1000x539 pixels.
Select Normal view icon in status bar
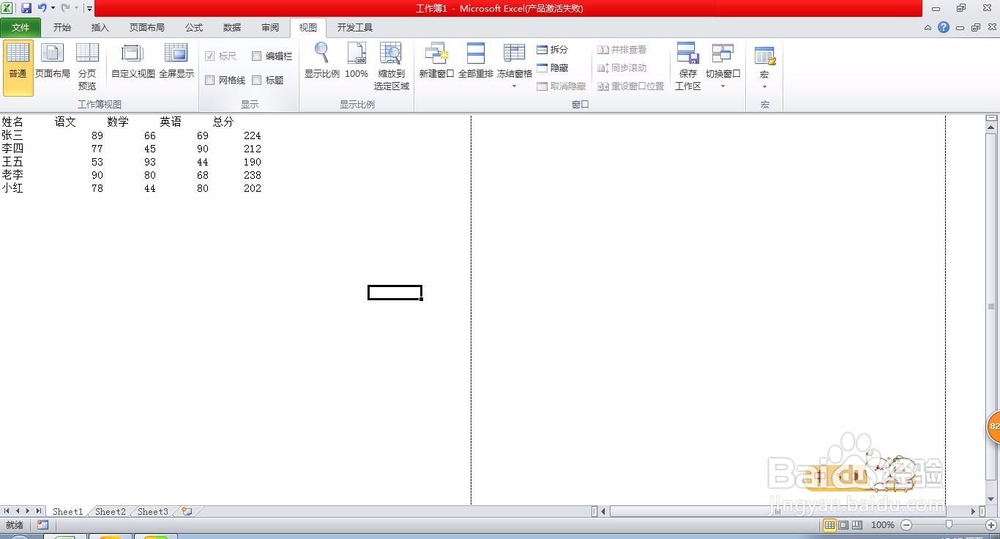click(x=829, y=525)
